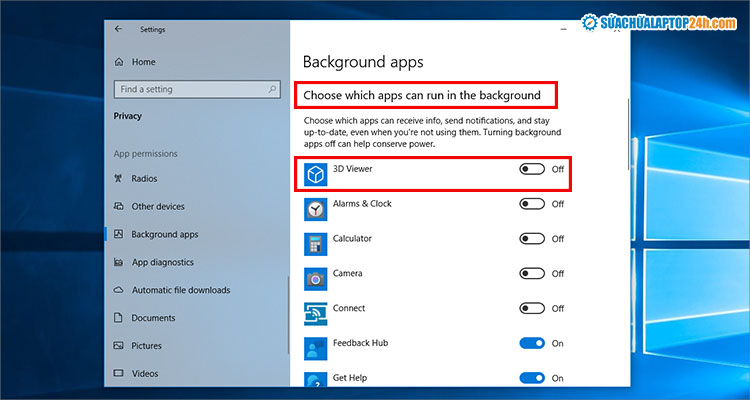Screen dimensions: 750x400
Task: Click the Get Help app icon
Action: (316, 379)
